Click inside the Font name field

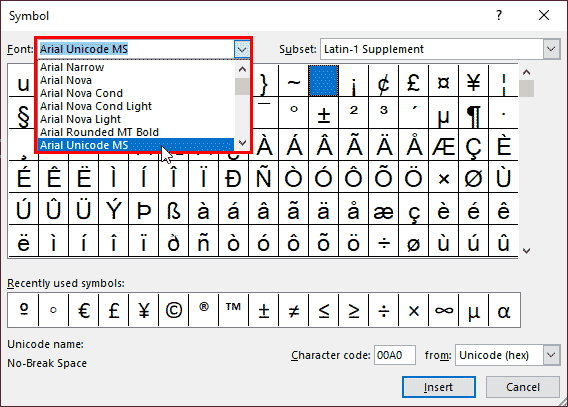click(136, 49)
